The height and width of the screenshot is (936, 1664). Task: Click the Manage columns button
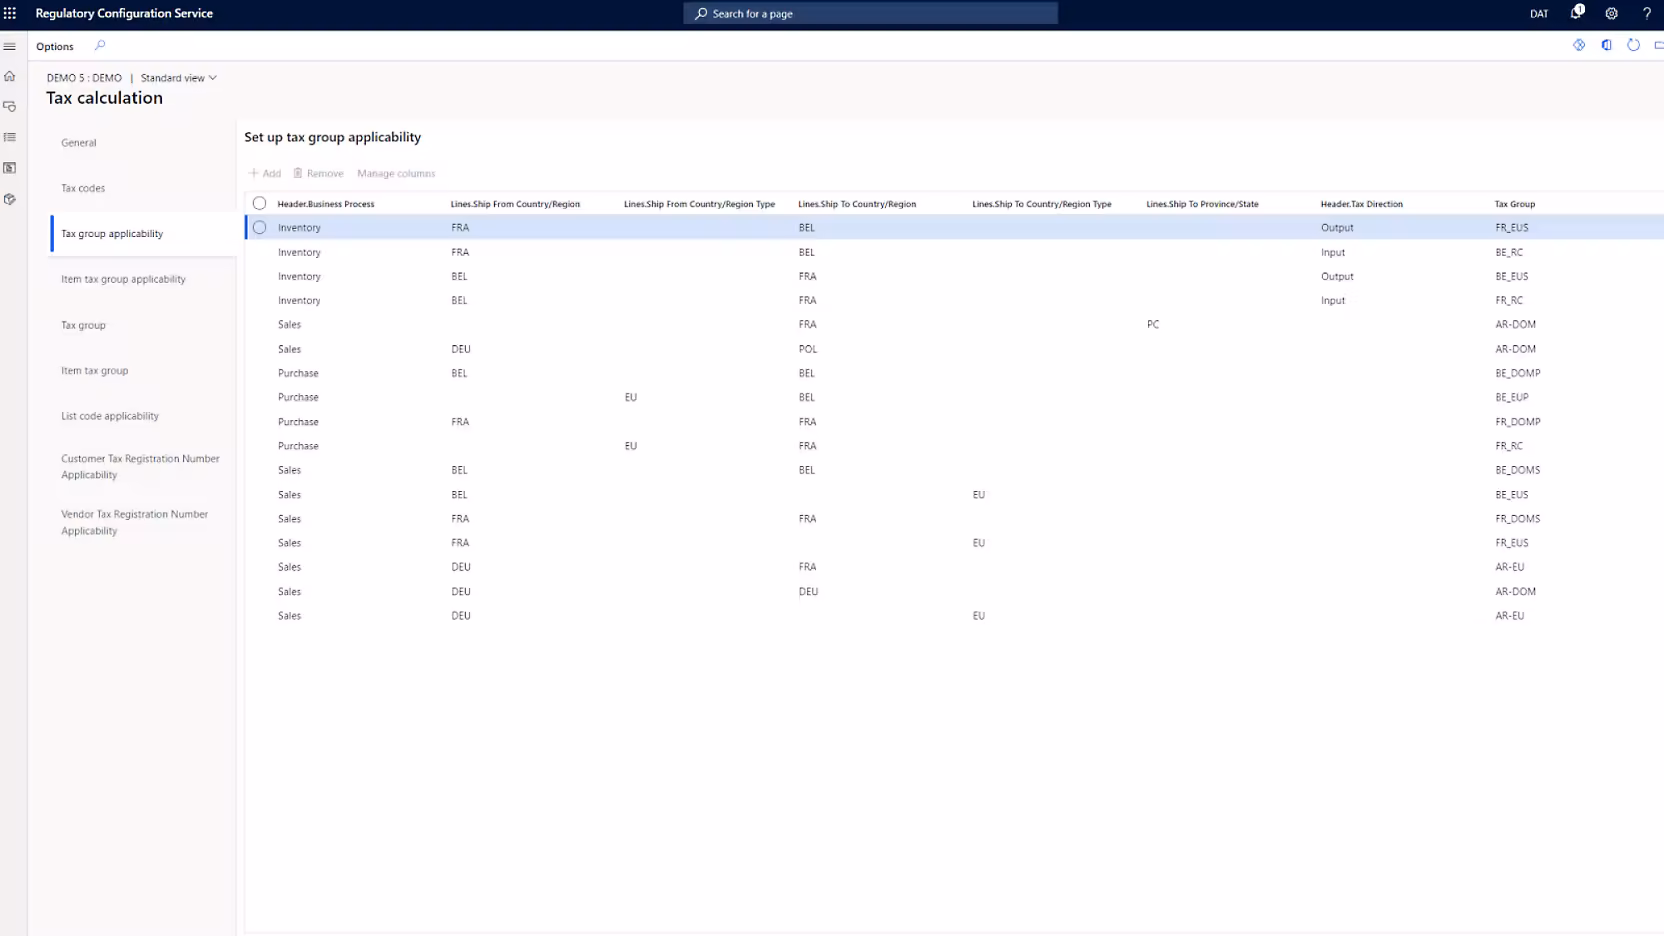pyautogui.click(x=396, y=173)
